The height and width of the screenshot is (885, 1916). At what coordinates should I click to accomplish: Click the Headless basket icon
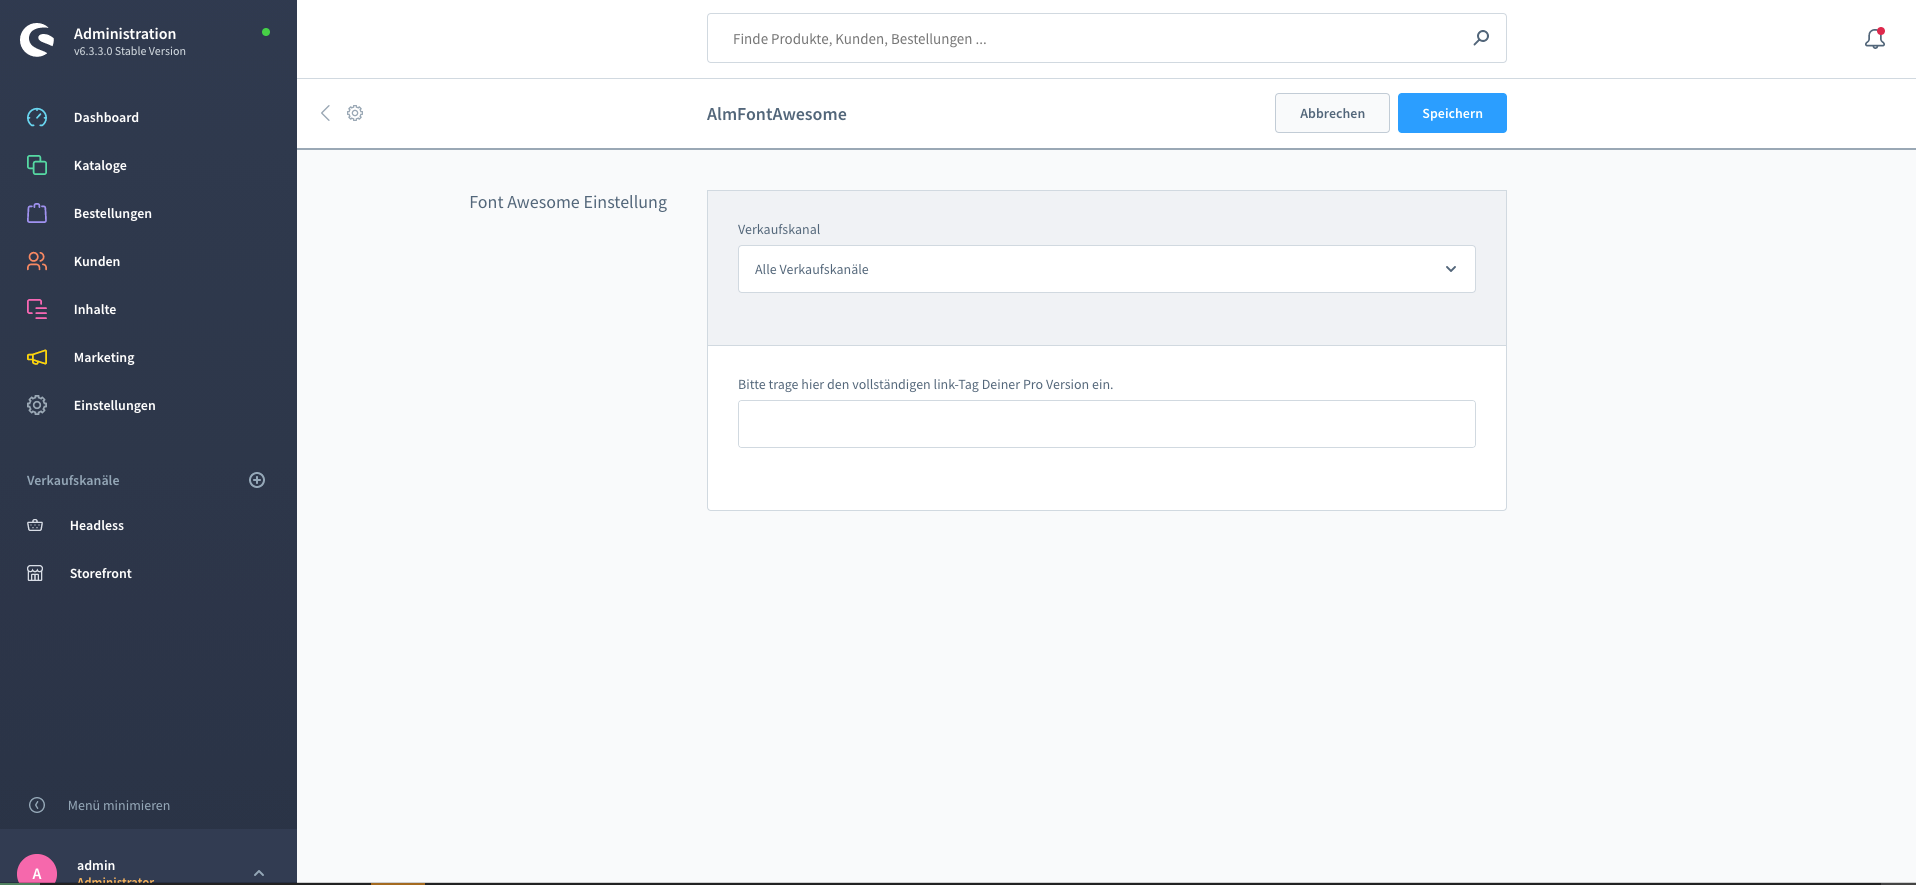pyautogui.click(x=35, y=525)
